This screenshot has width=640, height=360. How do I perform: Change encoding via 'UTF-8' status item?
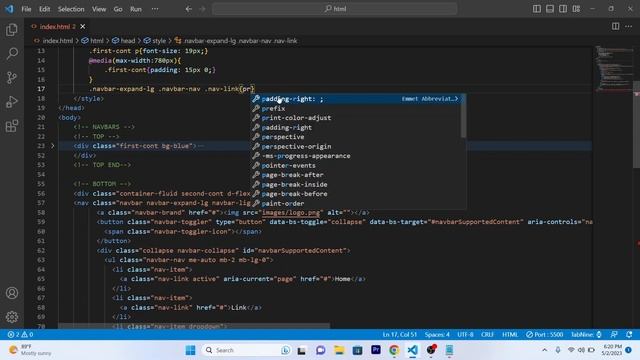click(x=465, y=335)
